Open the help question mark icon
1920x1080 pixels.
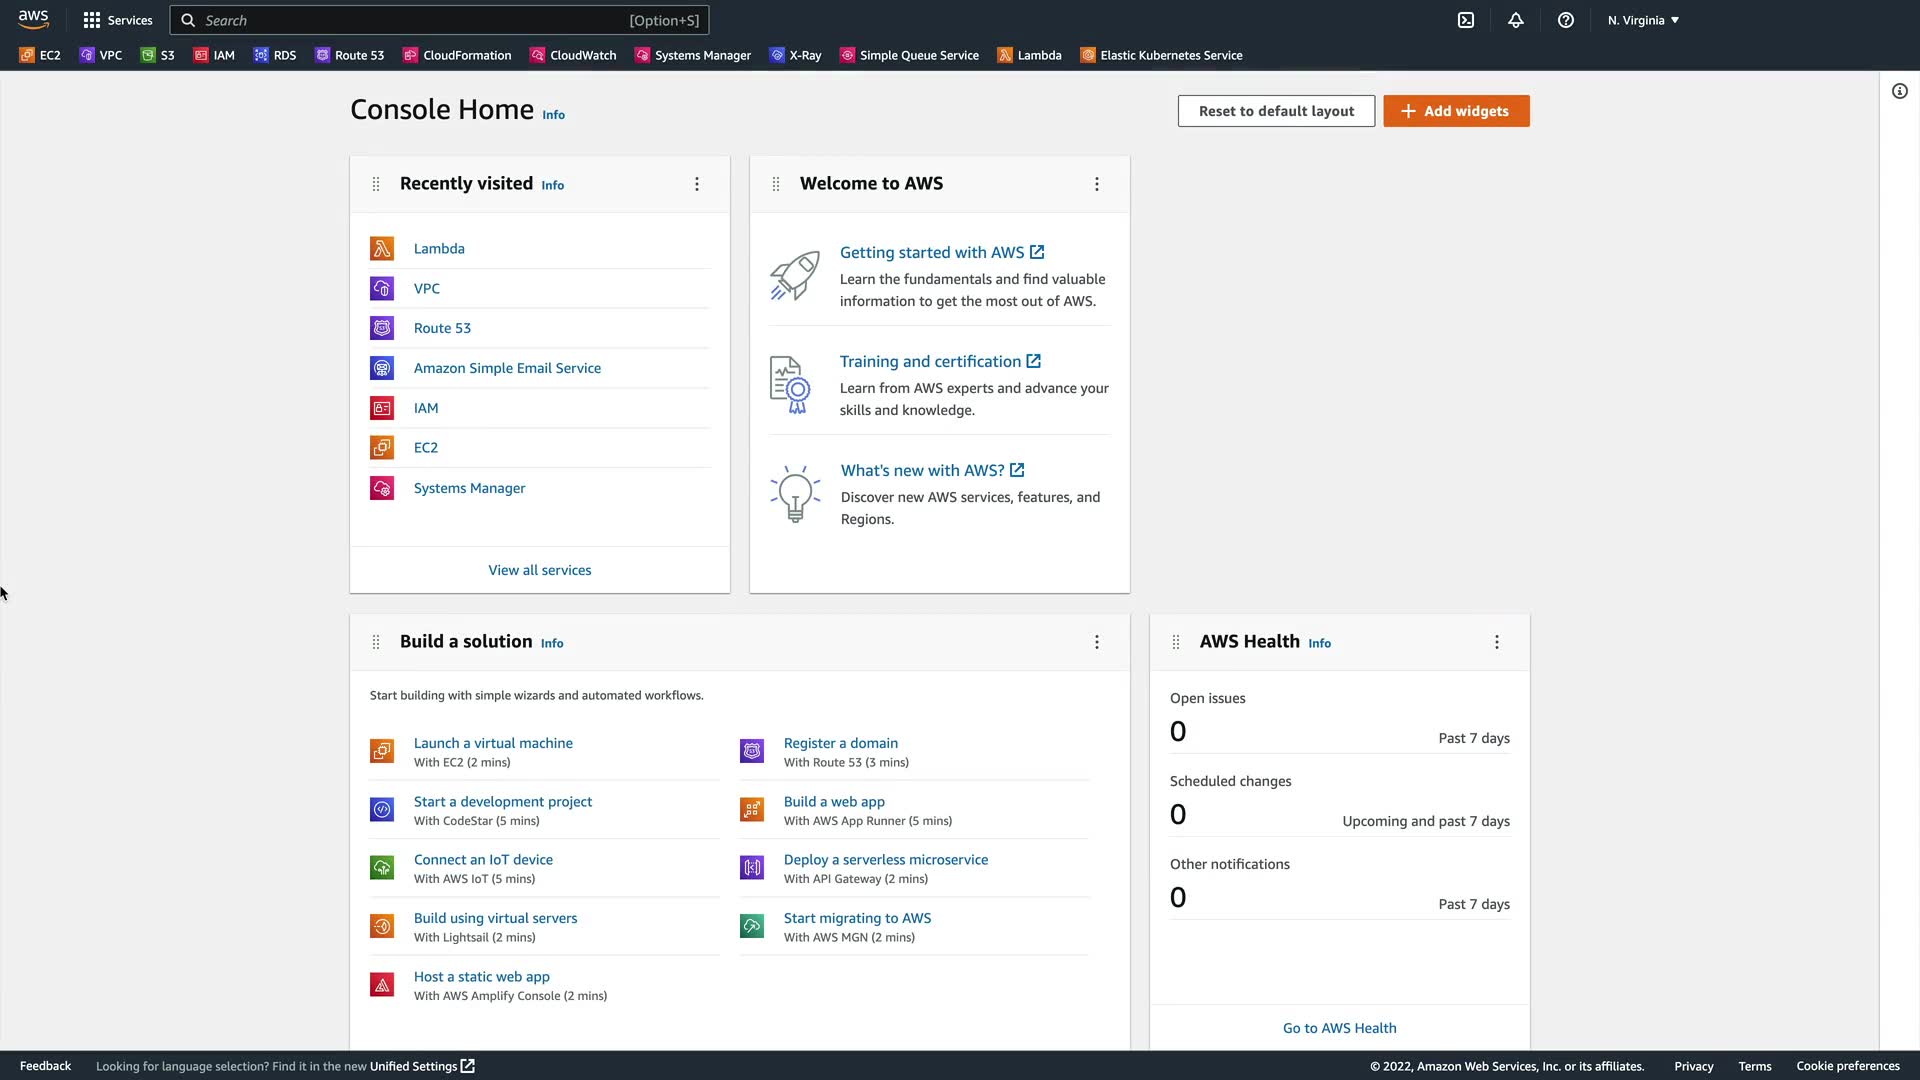(1566, 20)
